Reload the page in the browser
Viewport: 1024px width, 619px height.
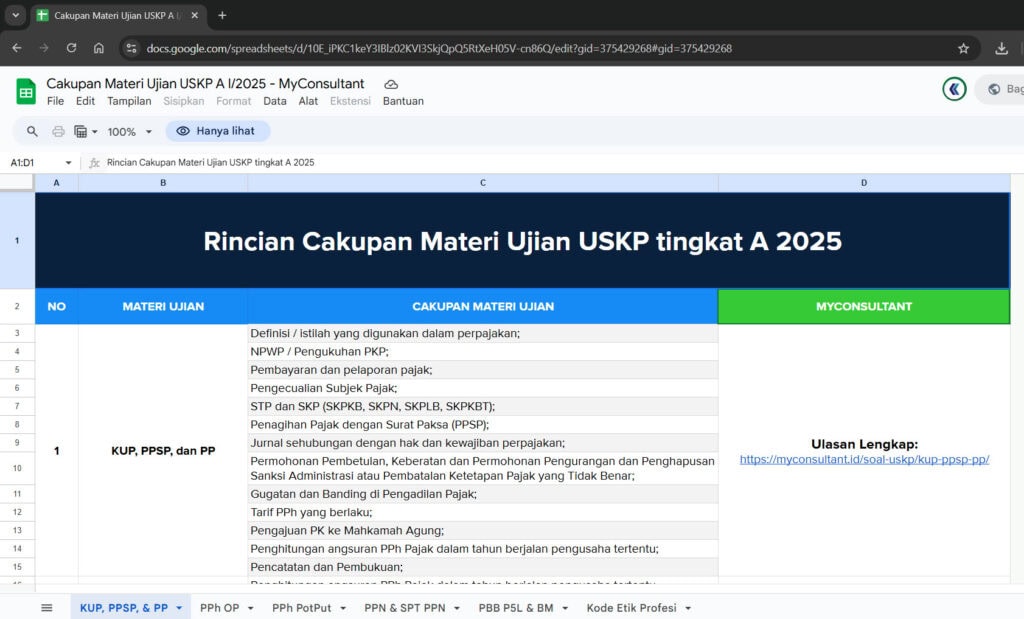(x=71, y=48)
